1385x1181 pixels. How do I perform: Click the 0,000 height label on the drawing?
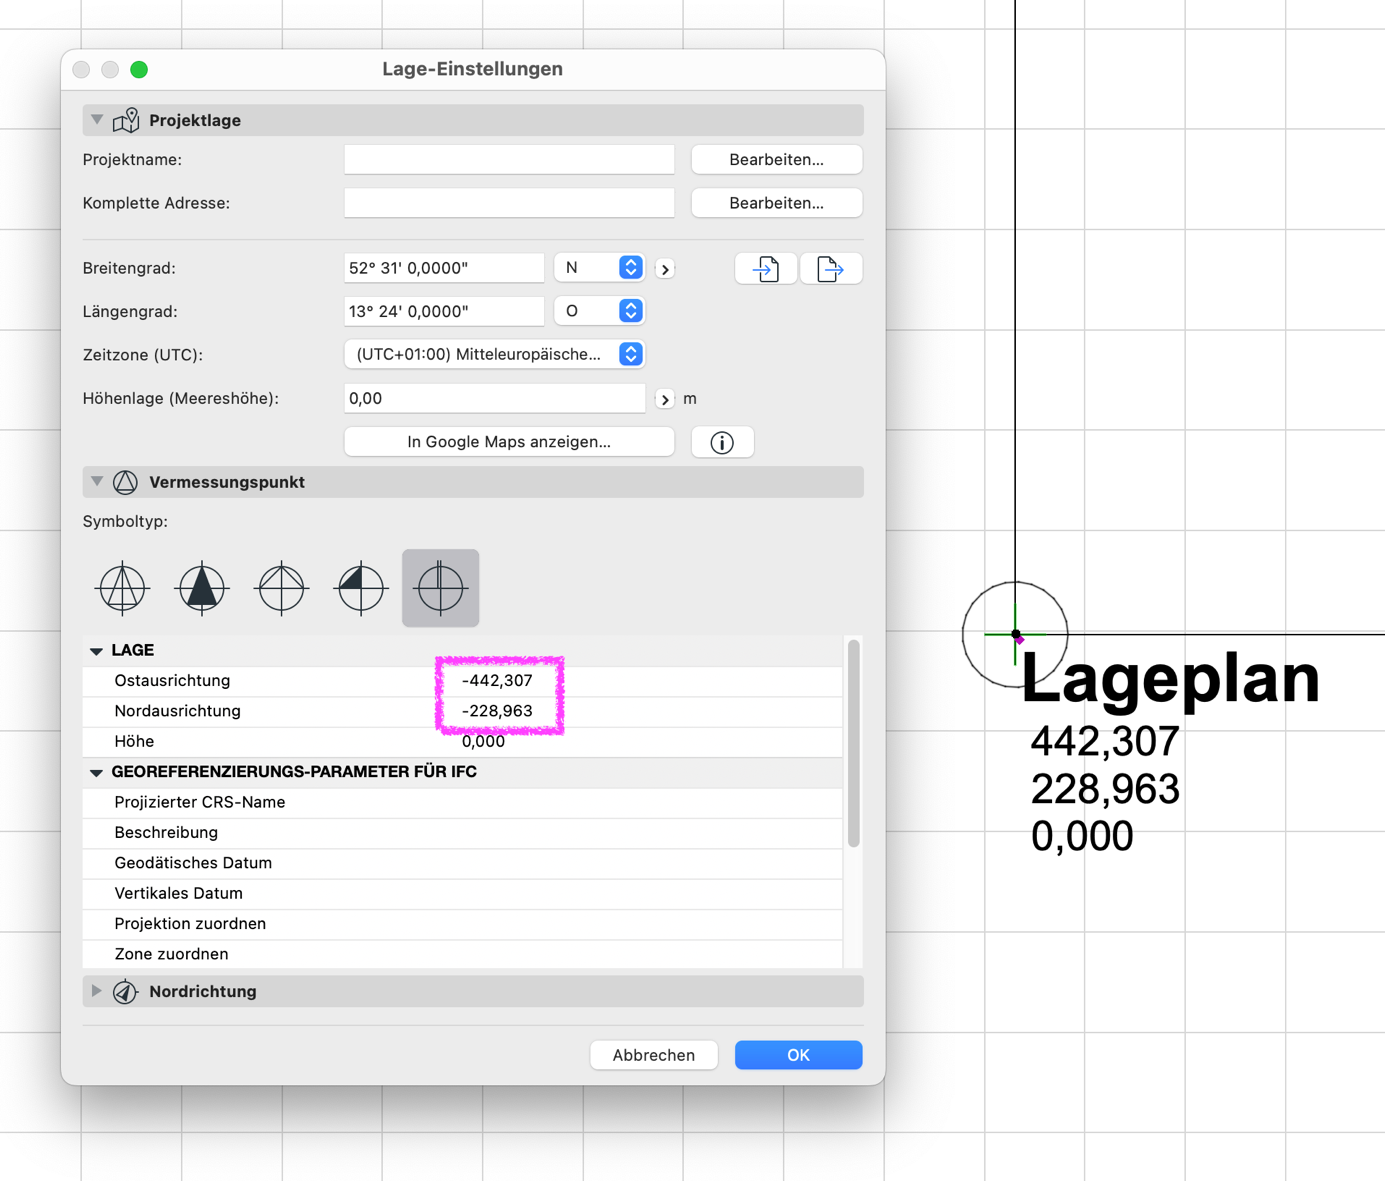pos(1082,836)
